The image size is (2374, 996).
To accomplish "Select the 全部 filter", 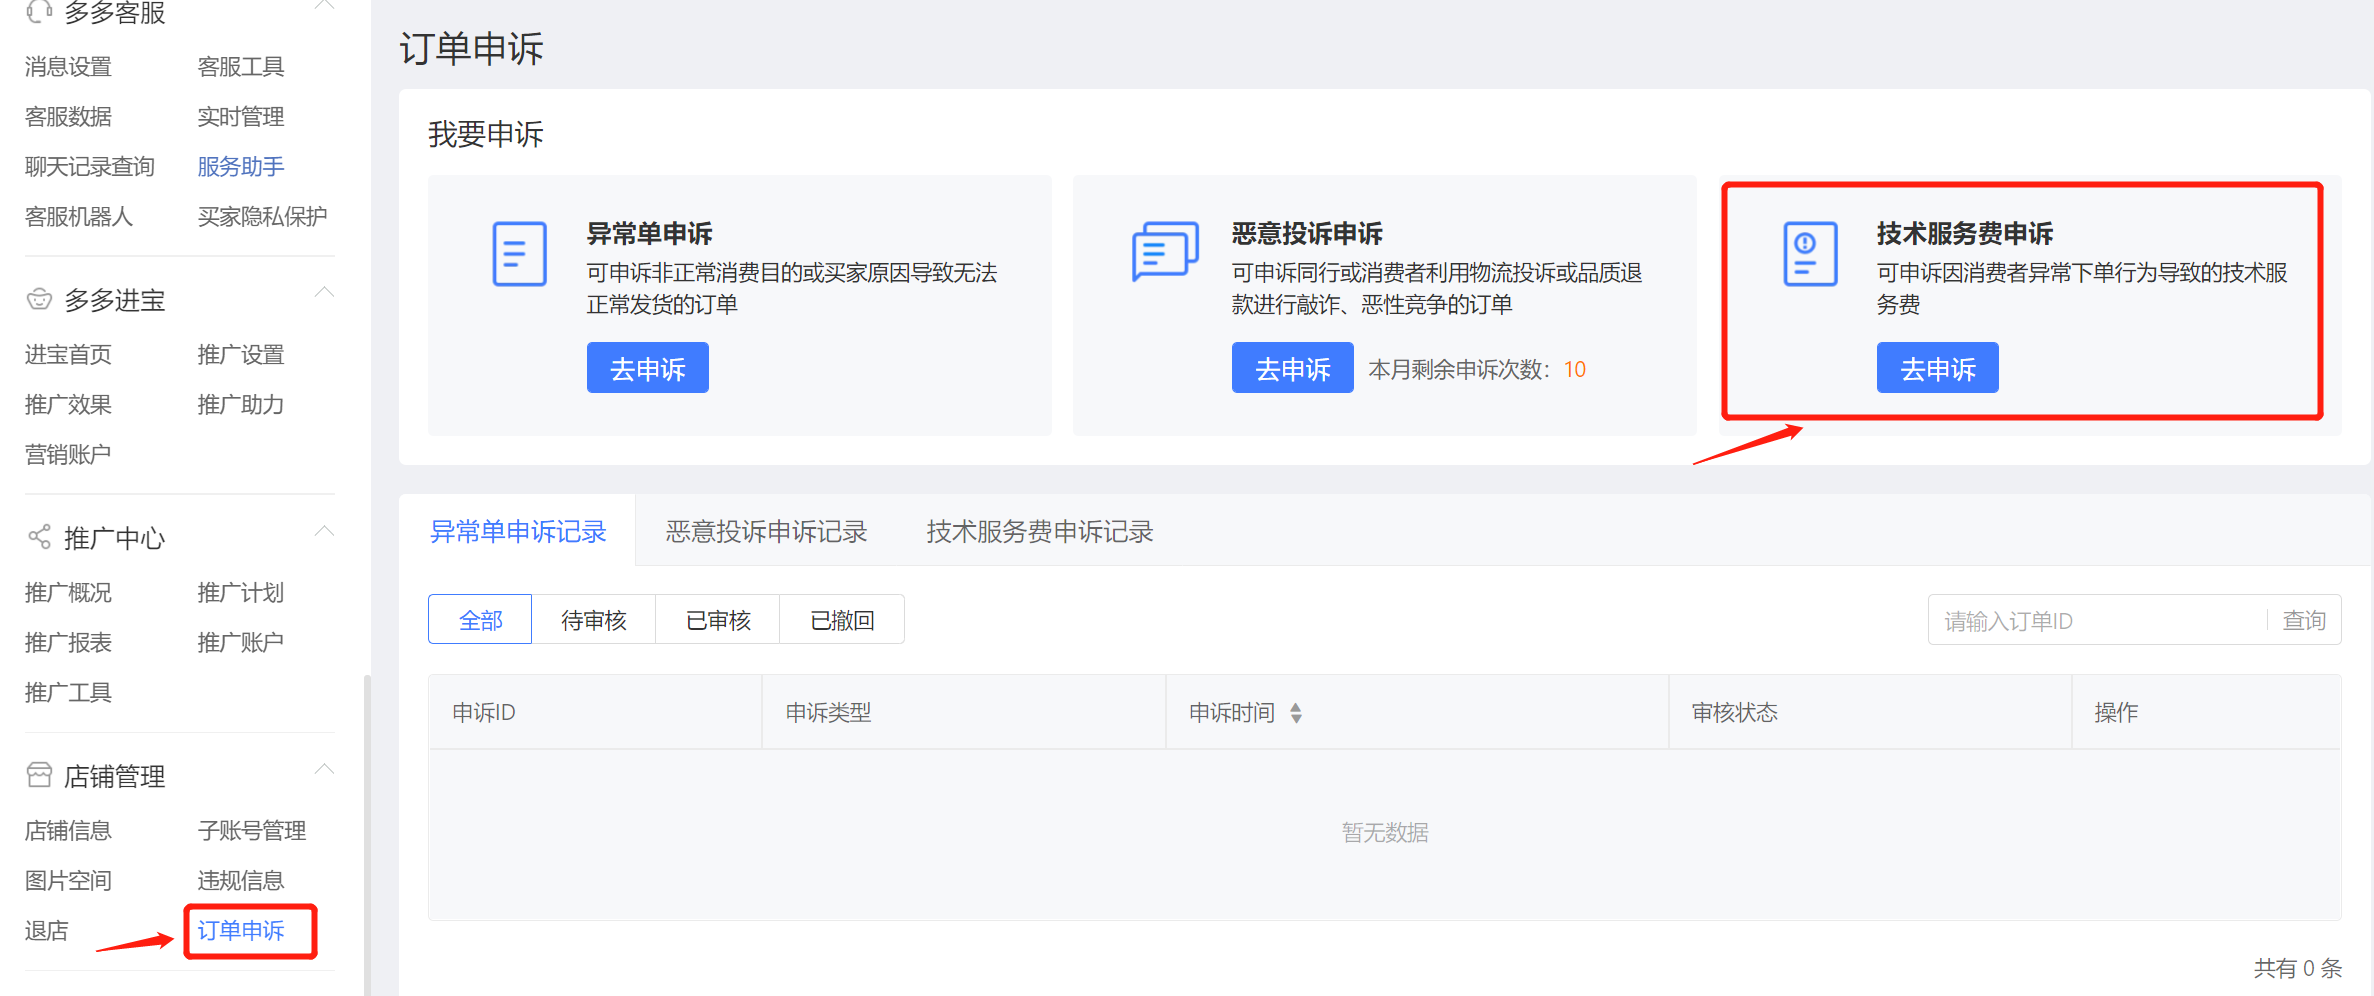I will [480, 620].
